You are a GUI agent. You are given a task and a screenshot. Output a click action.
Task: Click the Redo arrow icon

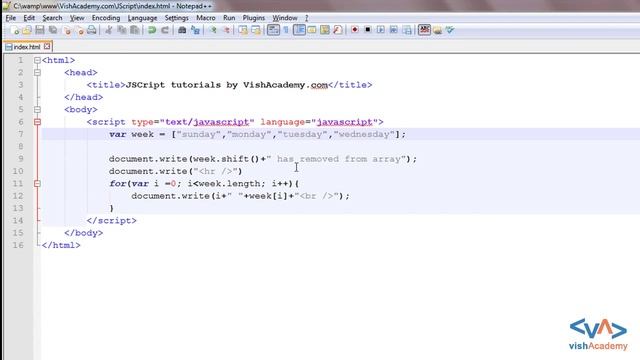165,30
